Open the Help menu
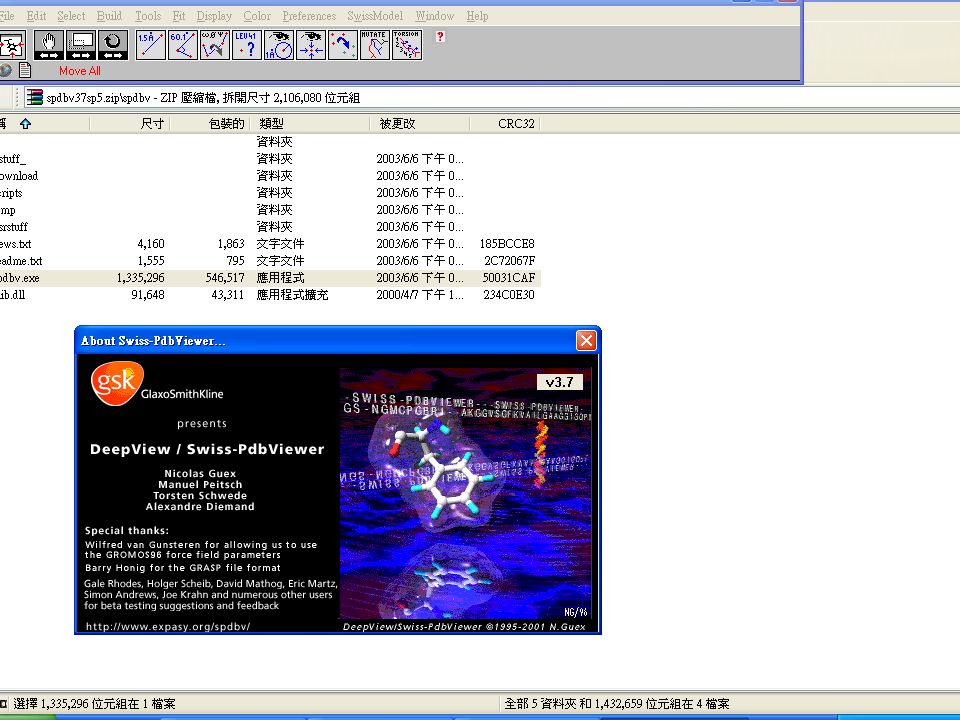 (x=477, y=16)
